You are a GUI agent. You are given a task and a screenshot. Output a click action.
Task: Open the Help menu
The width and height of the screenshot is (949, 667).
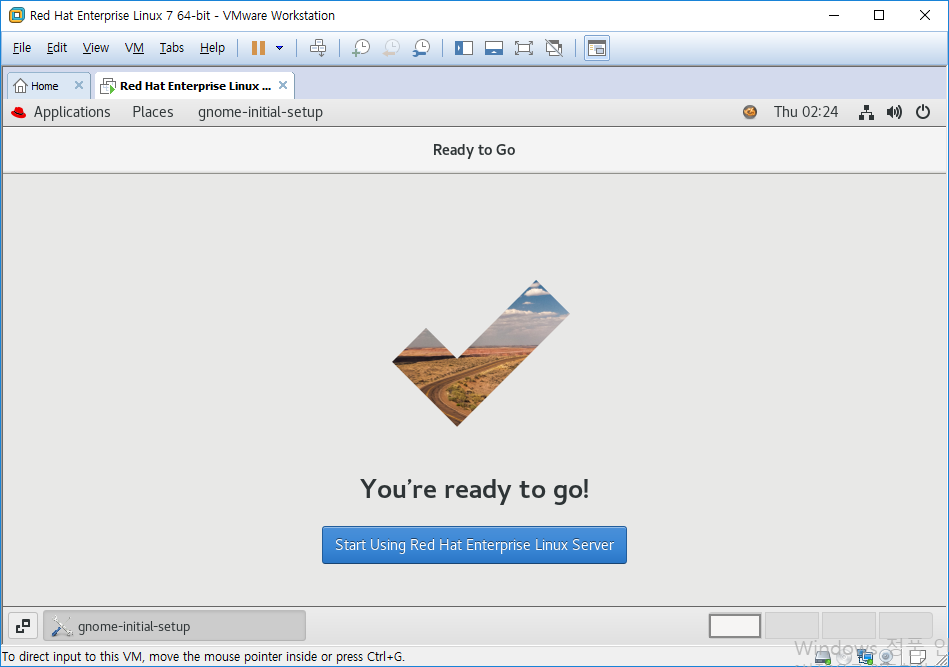coord(212,48)
